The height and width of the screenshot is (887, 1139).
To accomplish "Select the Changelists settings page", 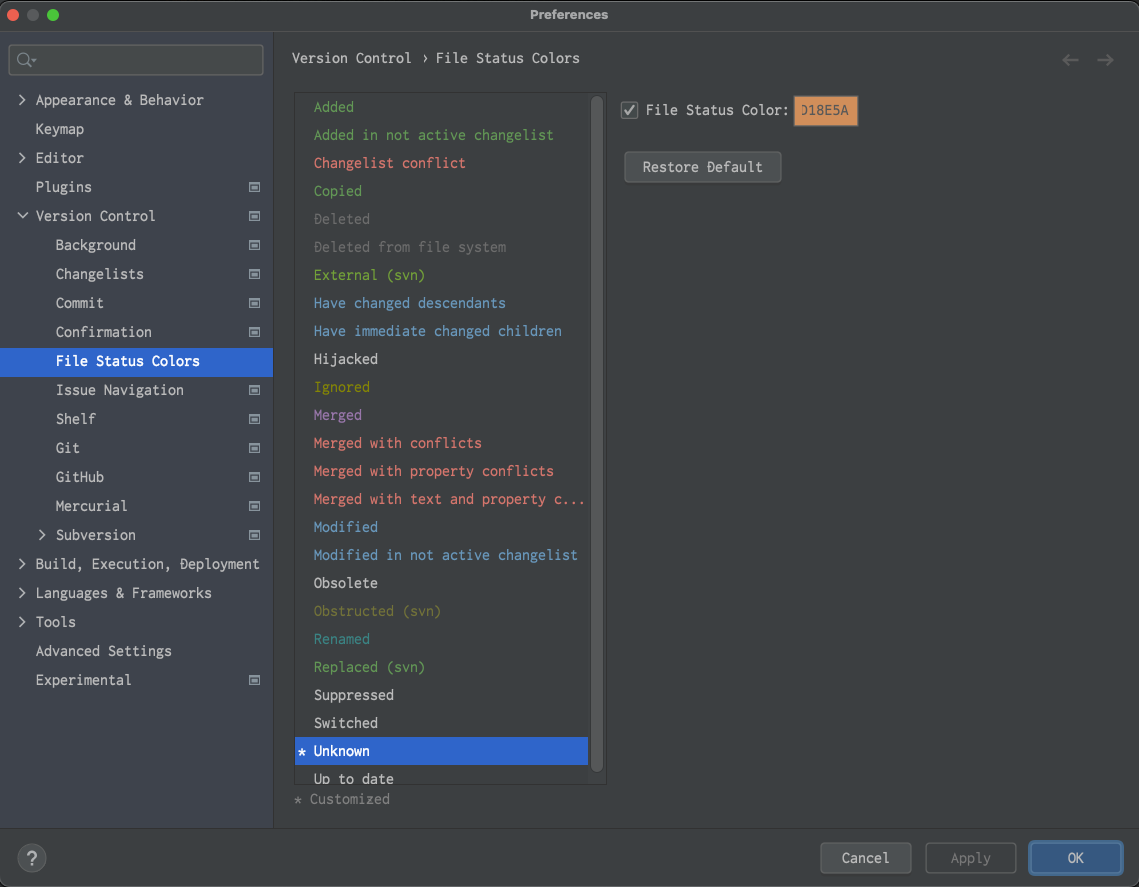I will (100, 274).
